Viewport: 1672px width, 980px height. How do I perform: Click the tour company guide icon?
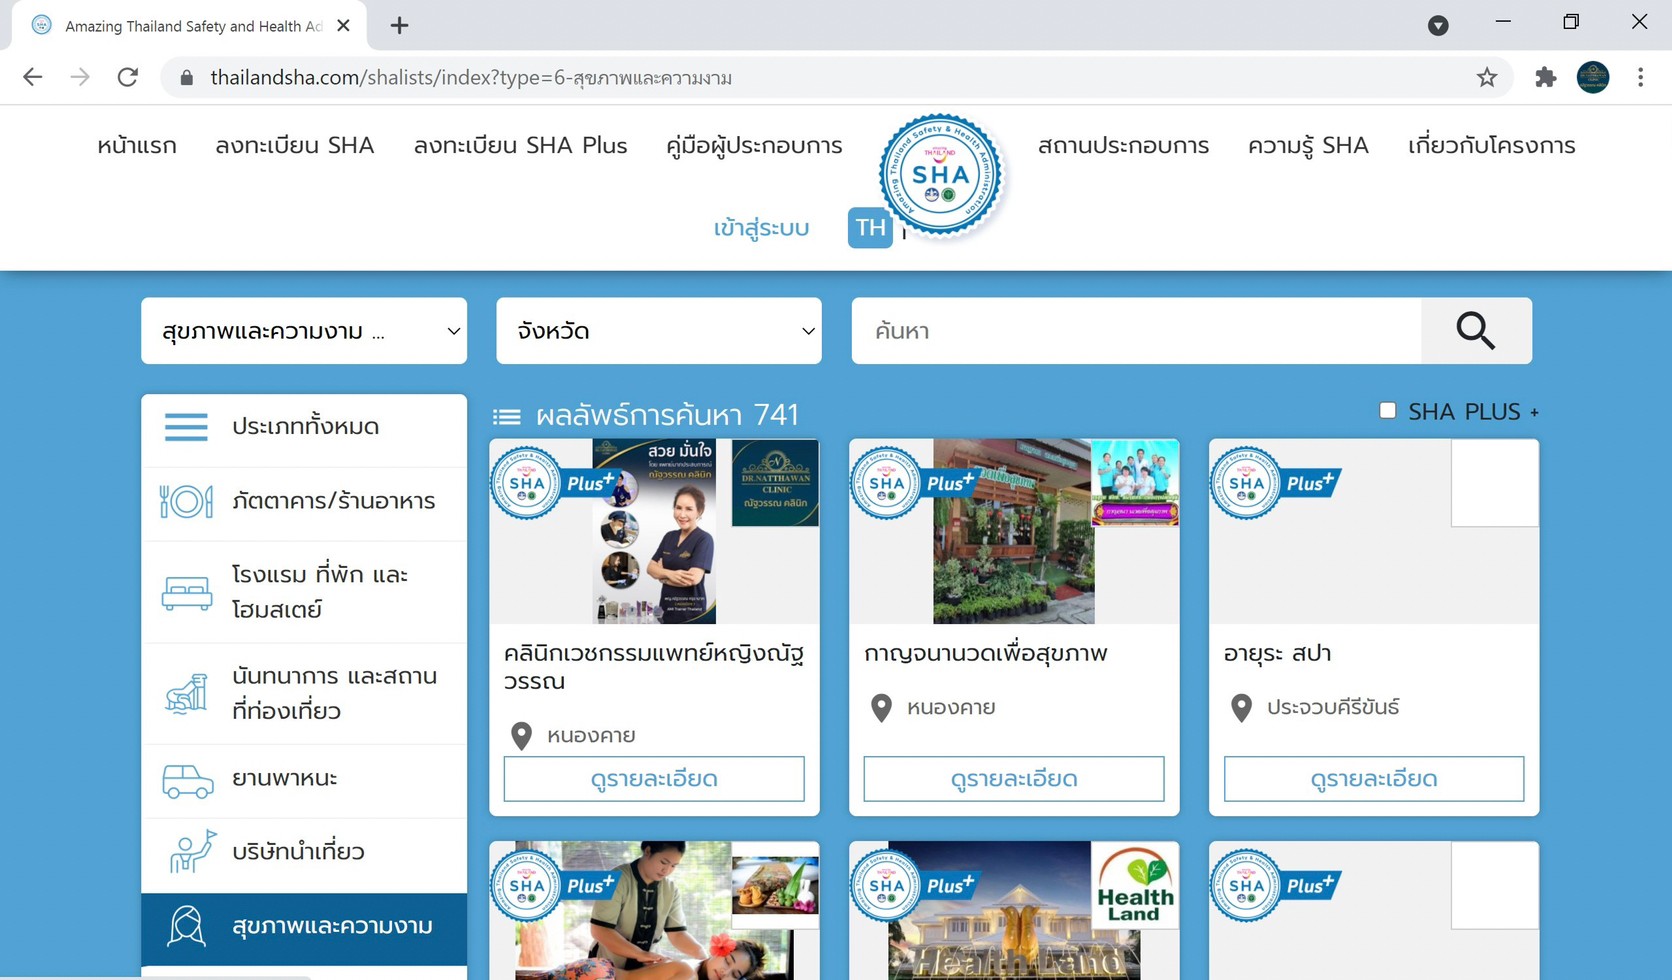pyautogui.click(x=191, y=851)
